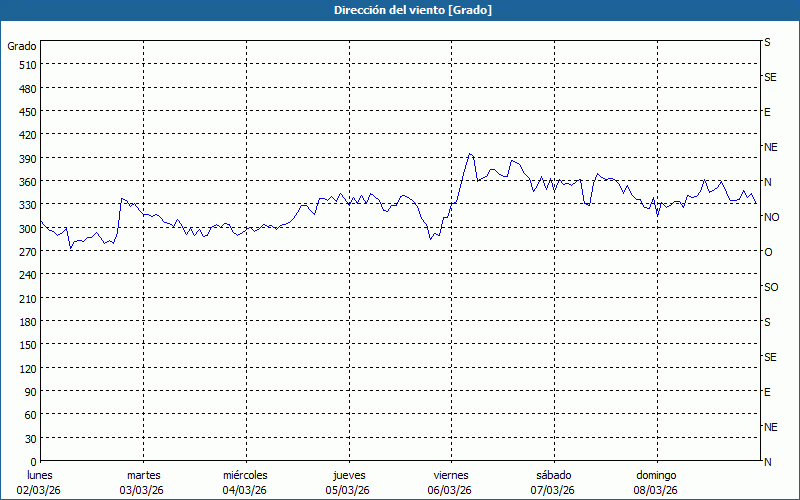Select the 30 degree axis label
This screenshot has width=800, height=500.
coord(29,438)
